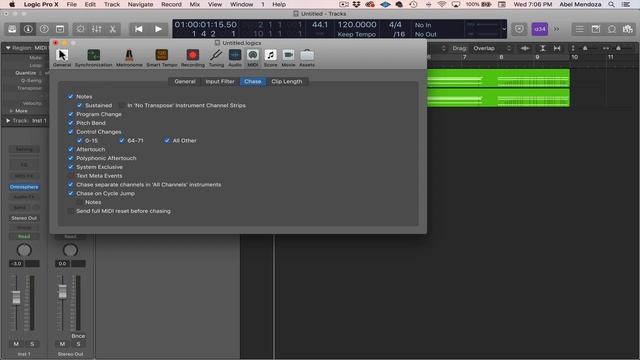The image size is (640, 360).
Task: Toggle System Exclusive checkbox
Action: (71, 167)
